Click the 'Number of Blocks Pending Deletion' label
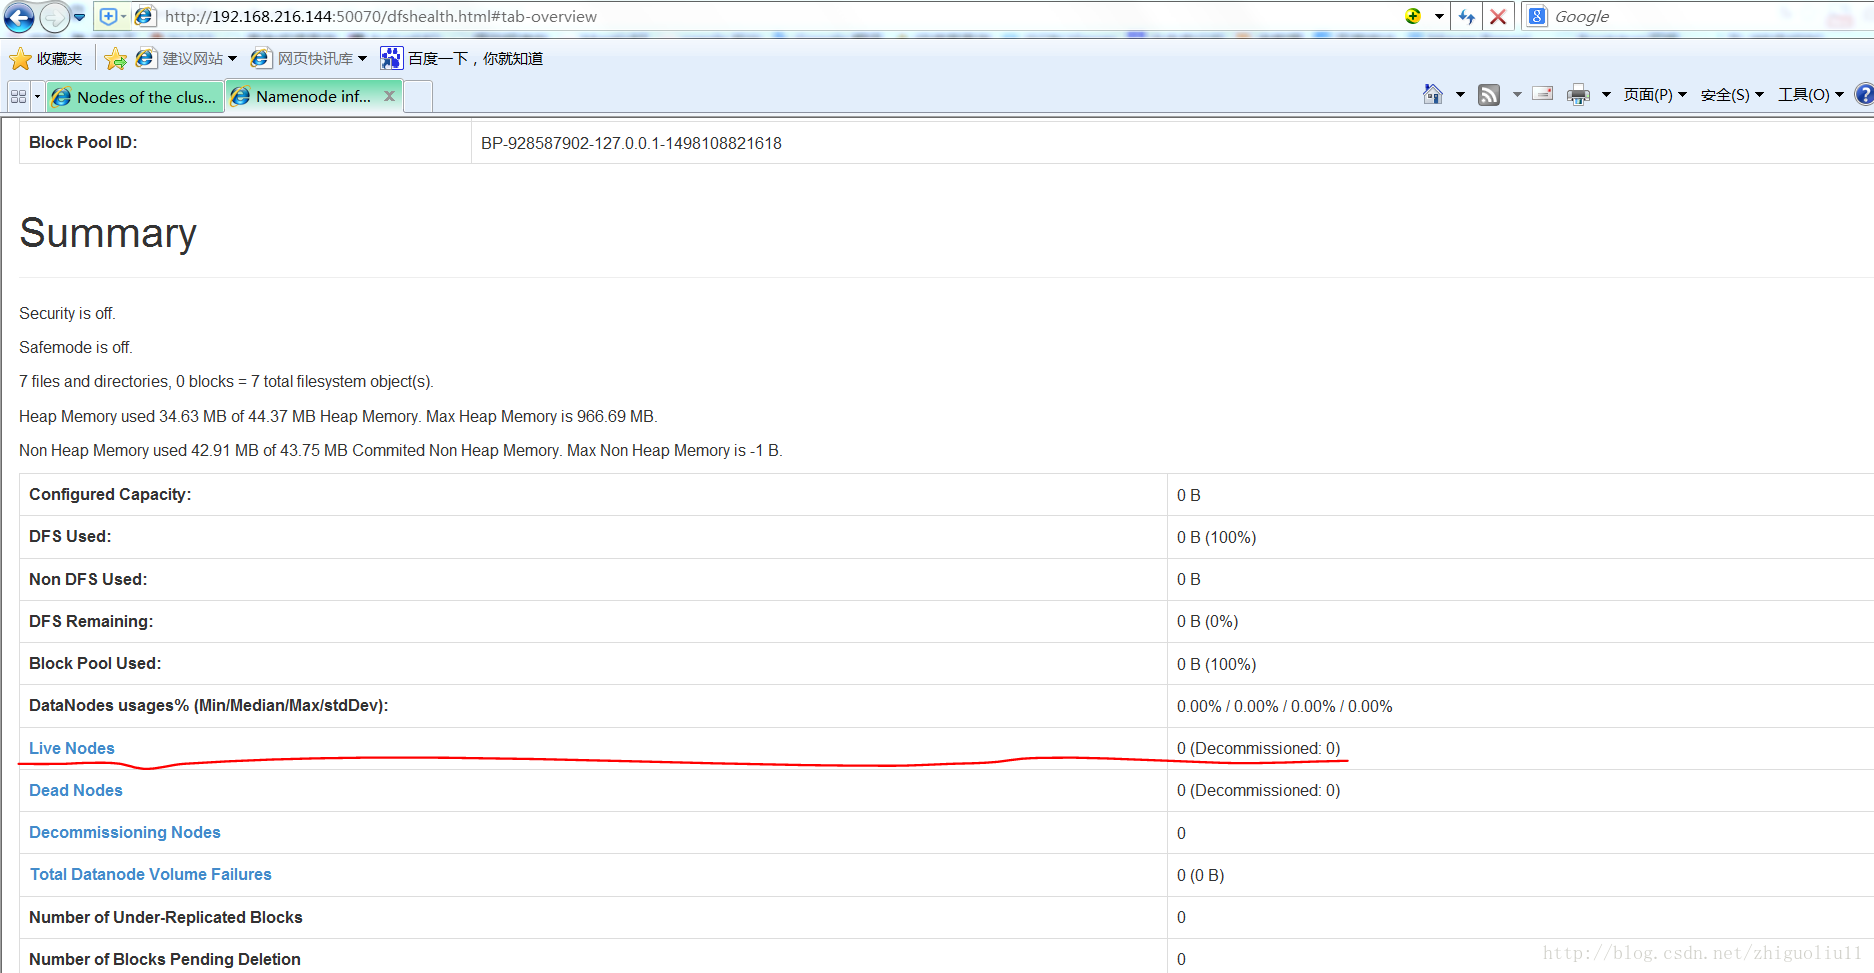 pyautogui.click(x=165, y=959)
